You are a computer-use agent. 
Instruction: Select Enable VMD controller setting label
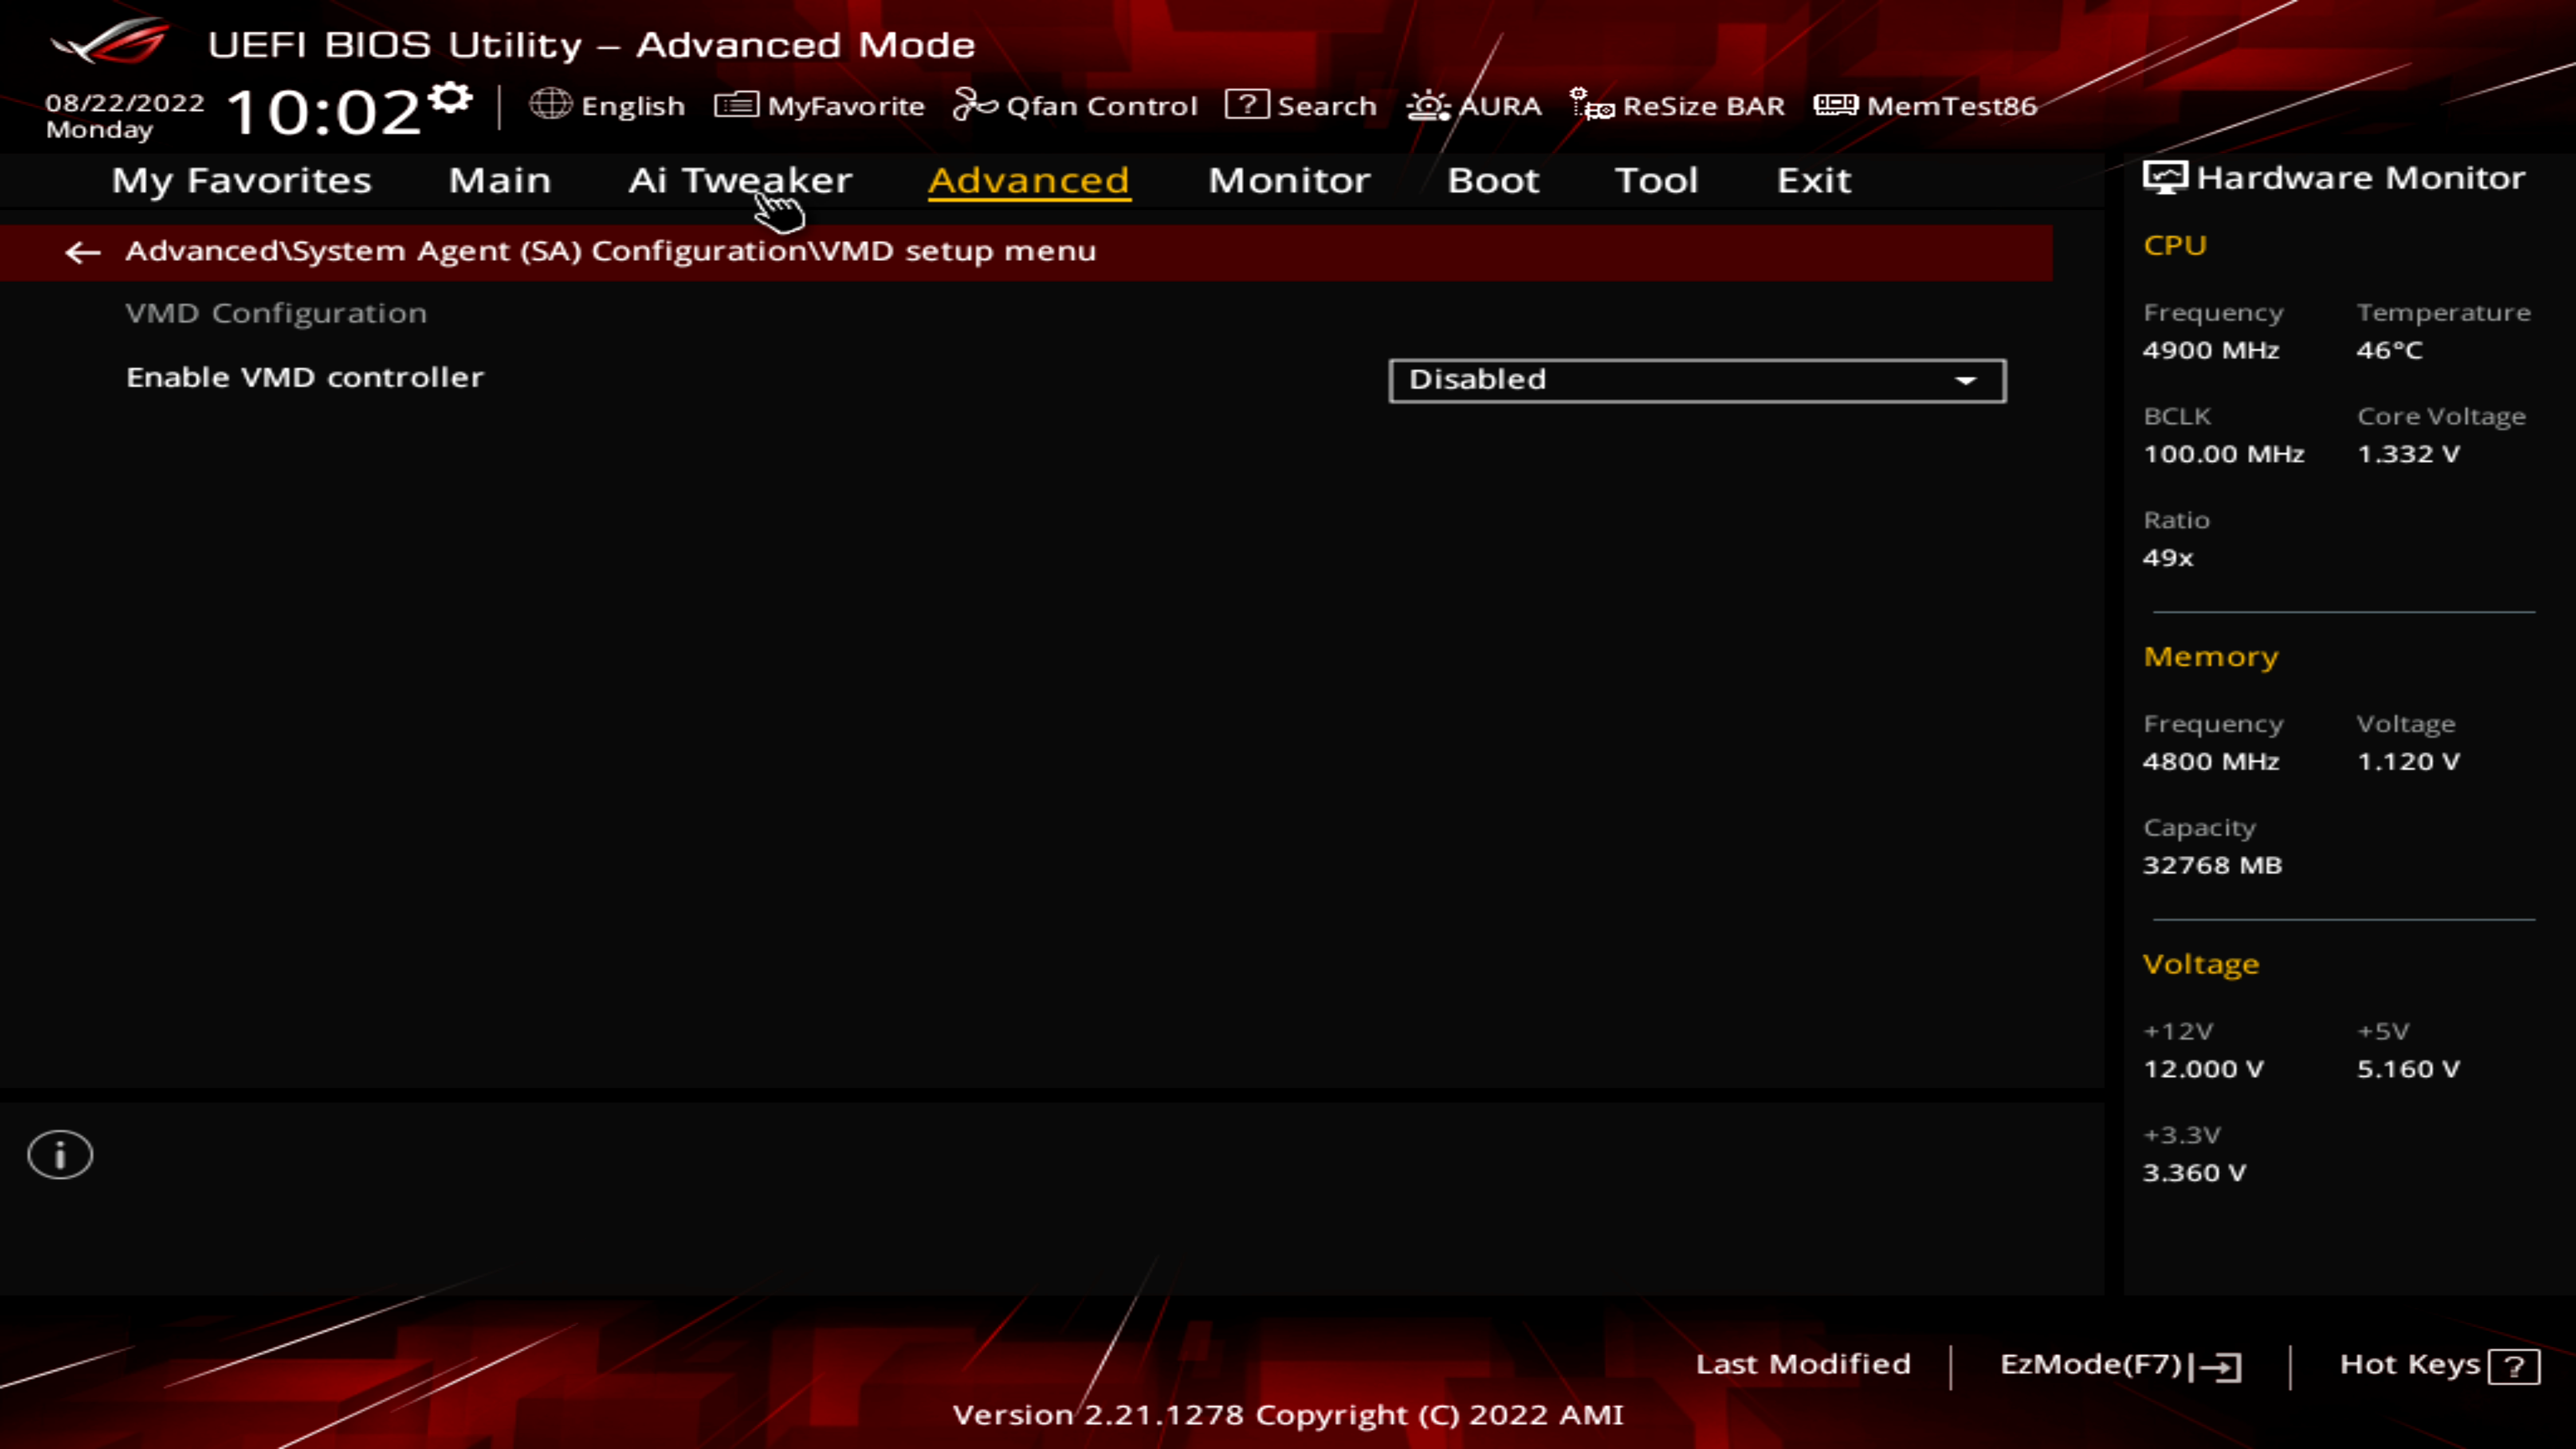[x=305, y=378]
